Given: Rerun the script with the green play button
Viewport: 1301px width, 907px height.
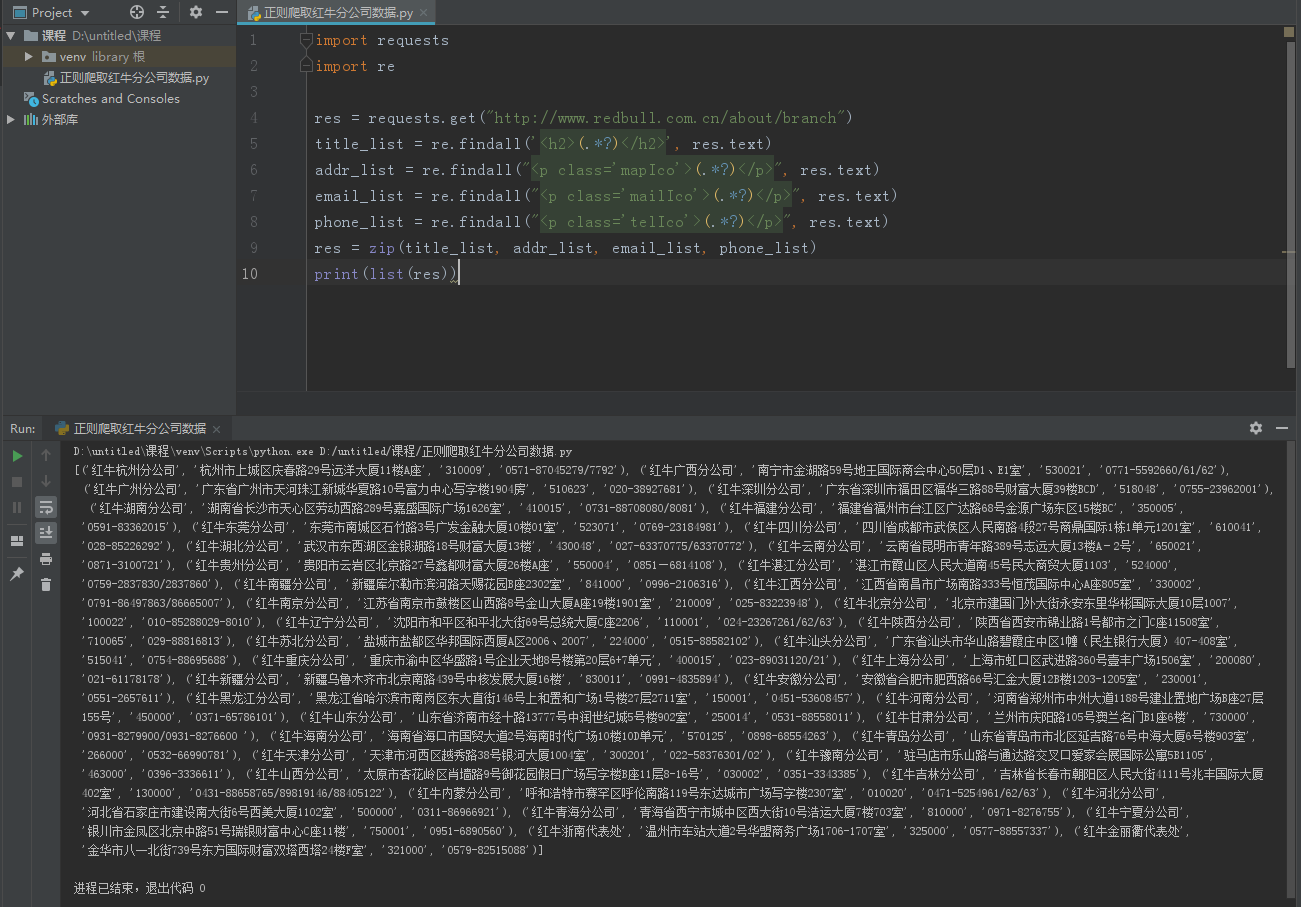Looking at the screenshot, I should pos(17,456).
